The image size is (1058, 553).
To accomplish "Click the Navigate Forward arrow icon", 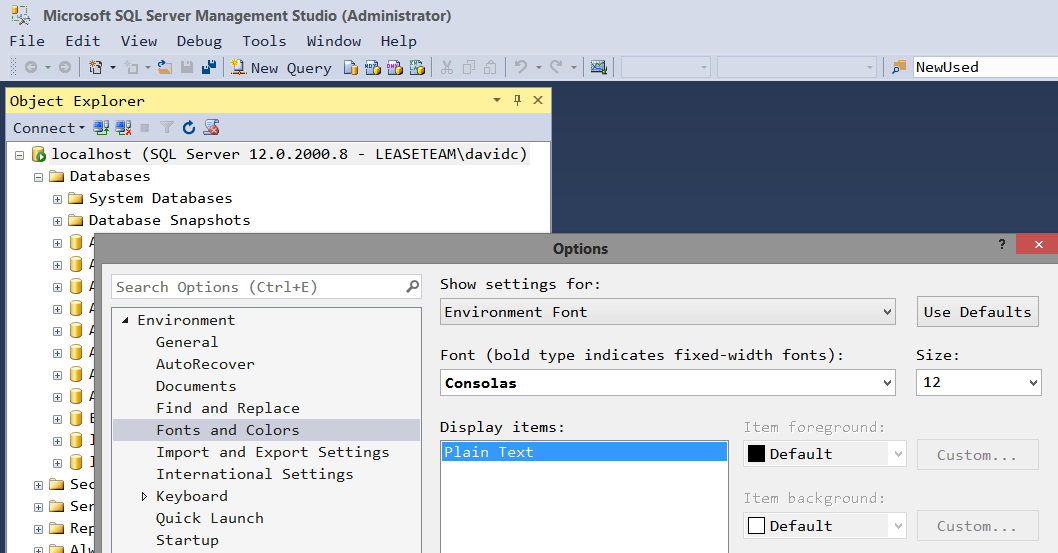I will [65, 67].
